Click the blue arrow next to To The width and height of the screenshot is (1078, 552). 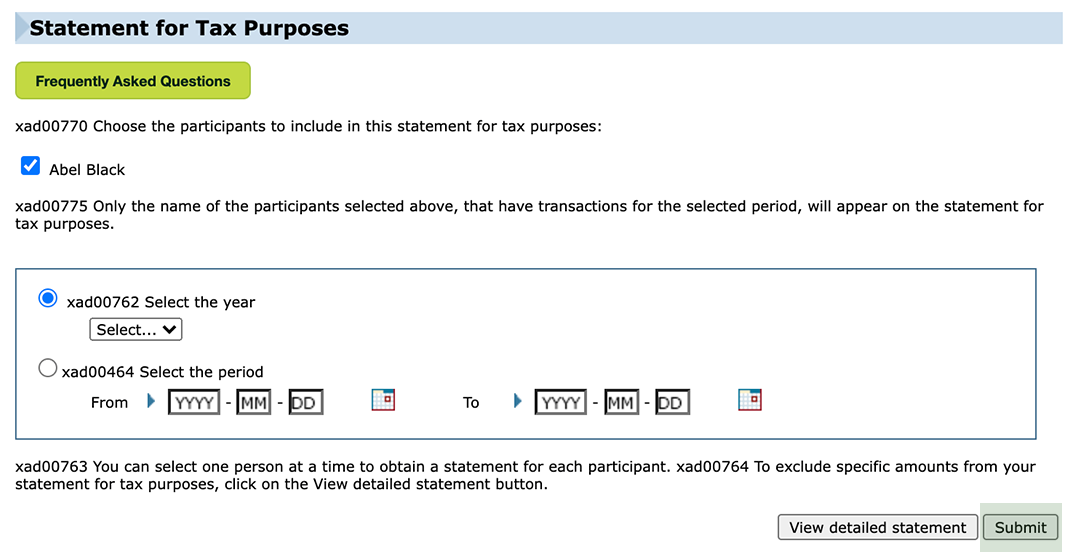pos(518,401)
